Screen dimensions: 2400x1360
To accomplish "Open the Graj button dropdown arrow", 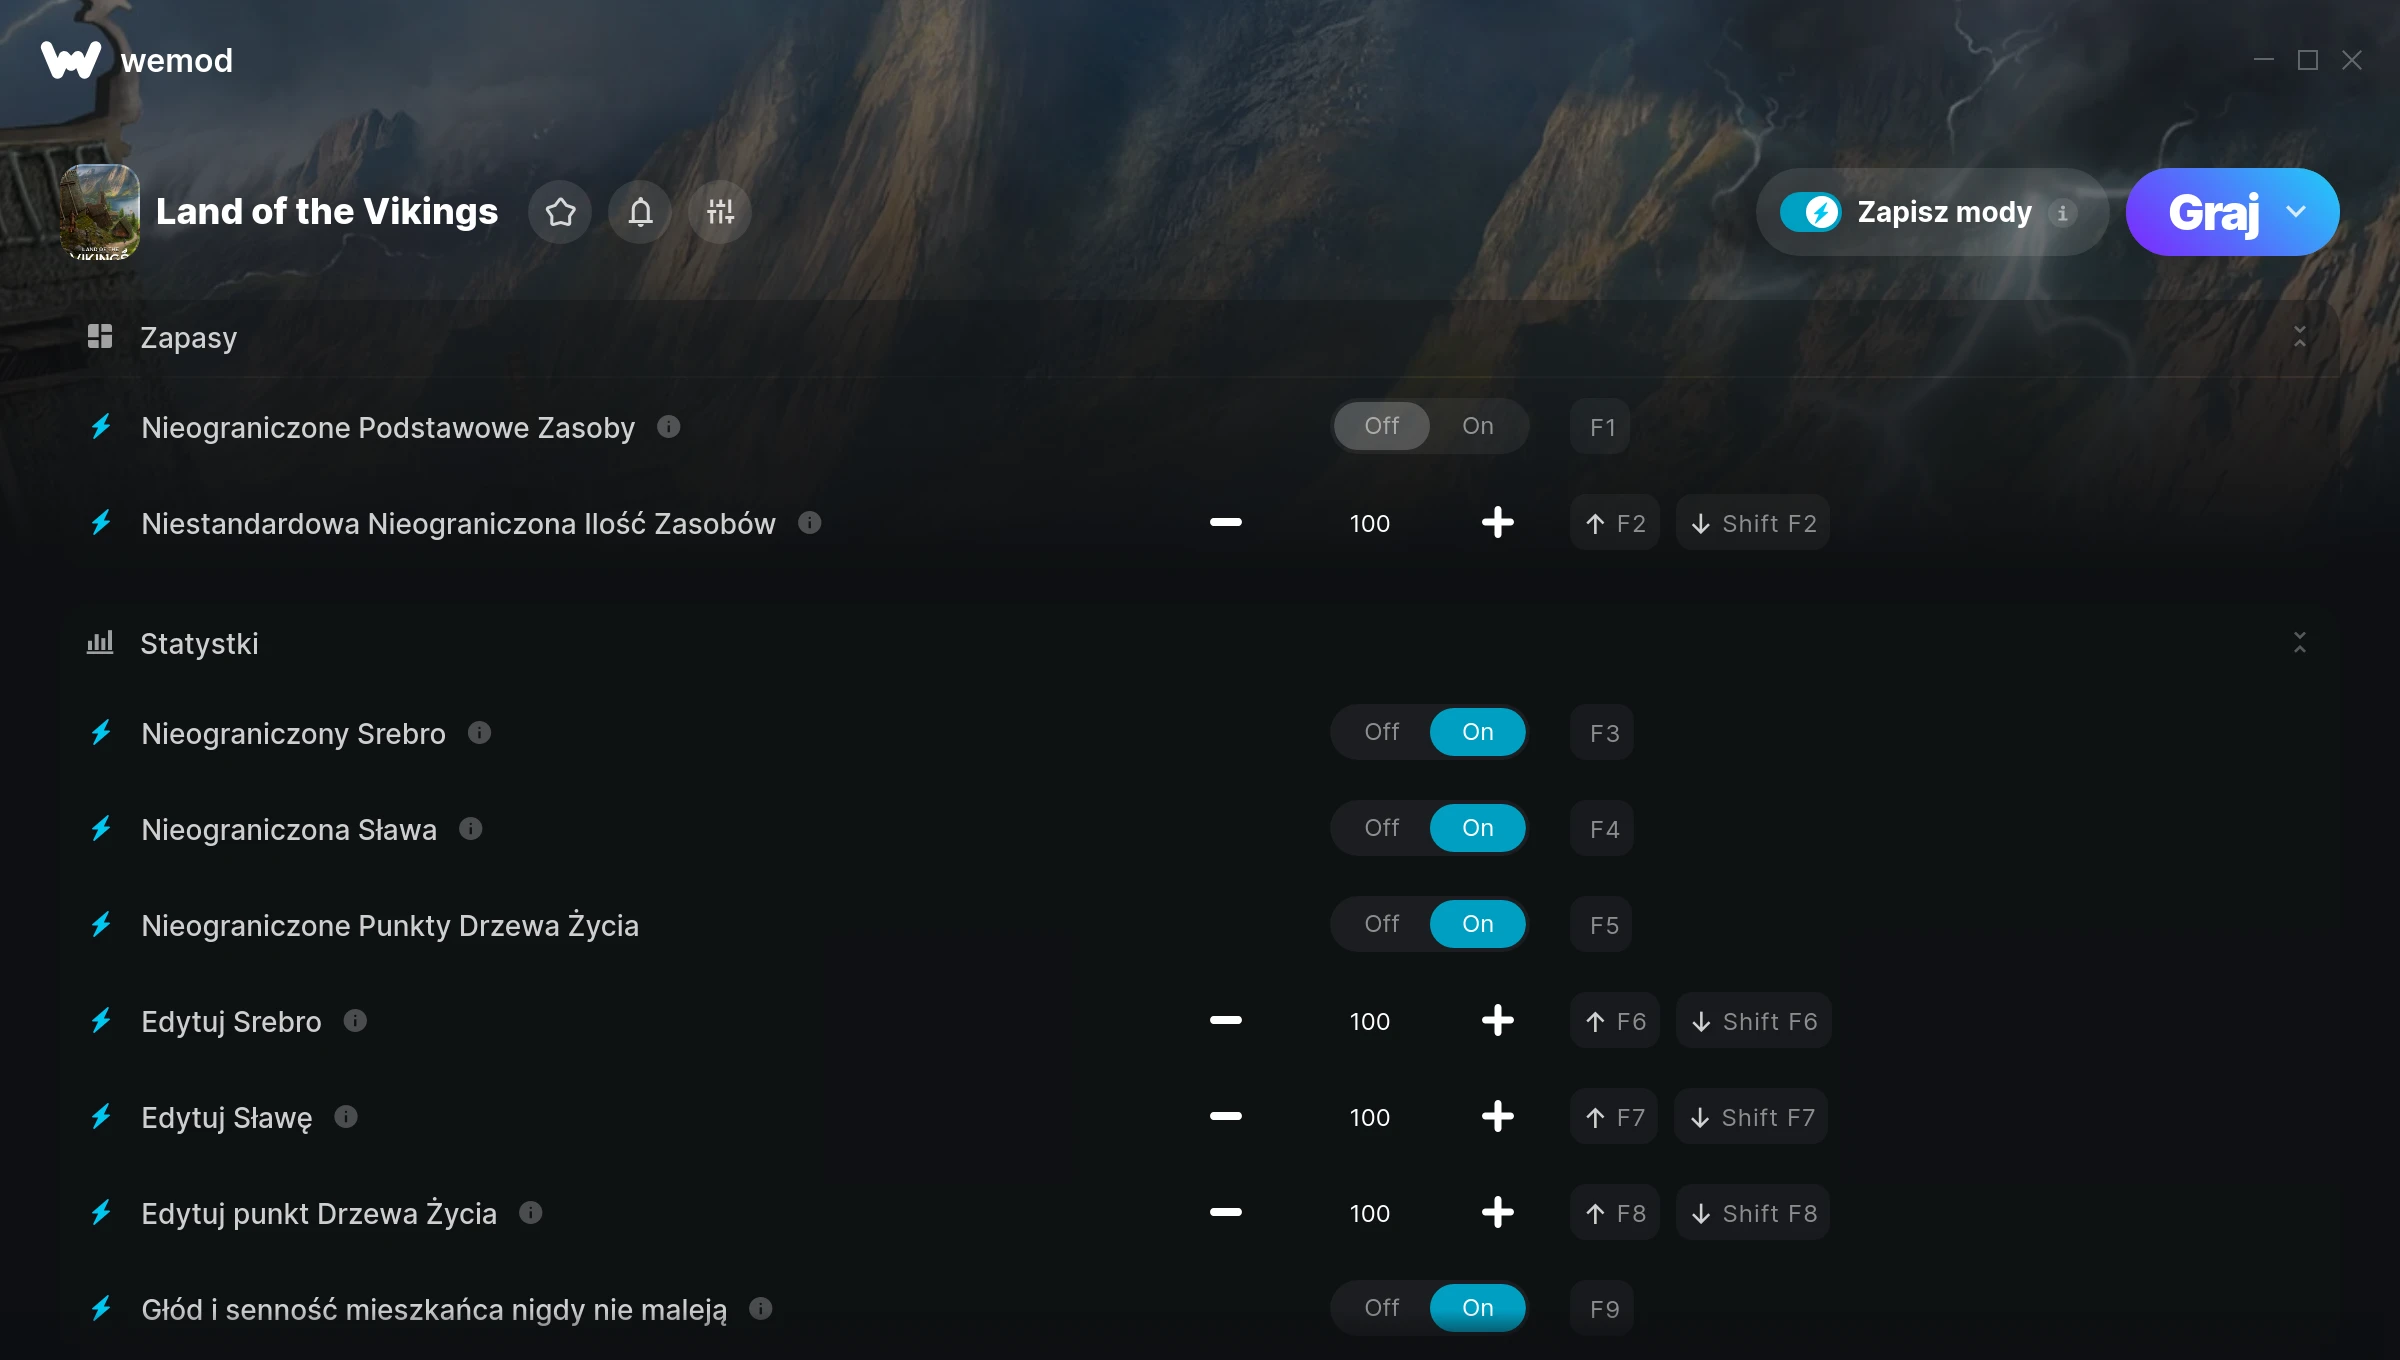I will click(x=2296, y=212).
